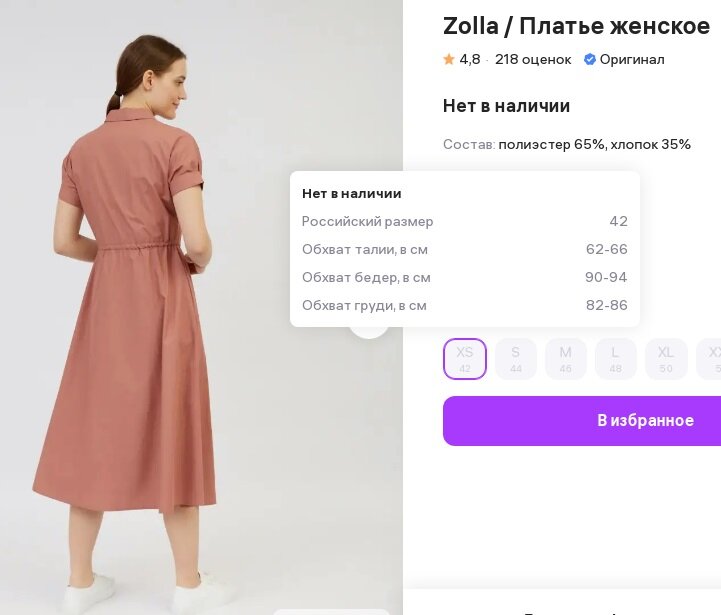Image resolution: width=721 pixels, height=615 pixels.
Task: Click the blue verified Оригинал badge icon
Action: click(590, 60)
